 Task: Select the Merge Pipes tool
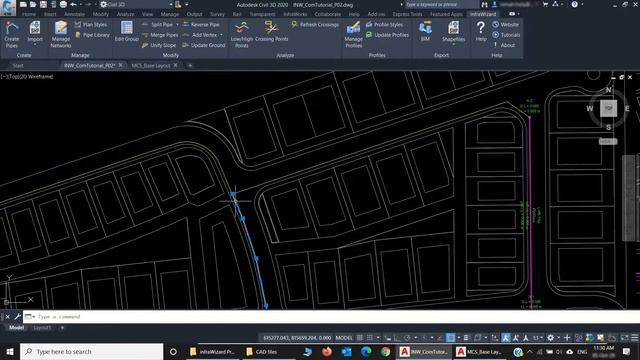(x=160, y=35)
